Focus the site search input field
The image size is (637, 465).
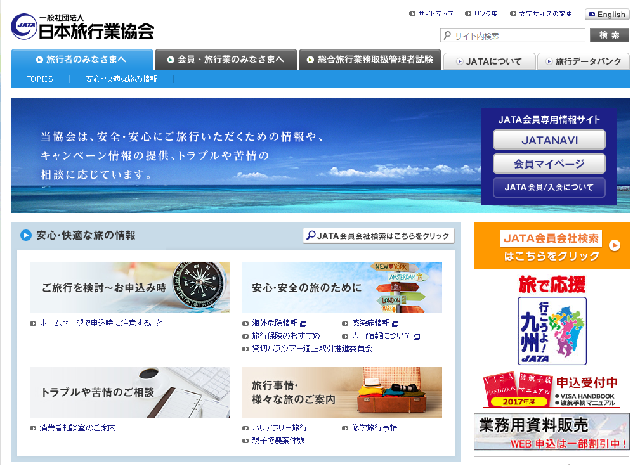pyautogui.click(x=513, y=36)
